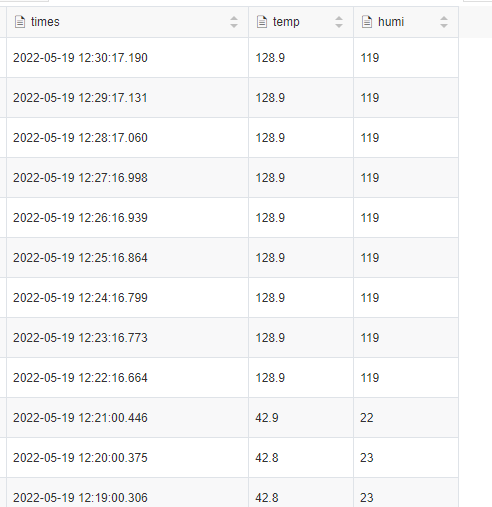492x507 pixels.
Task: Sort temp column ascending with up arrow
Action: tap(339, 18)
